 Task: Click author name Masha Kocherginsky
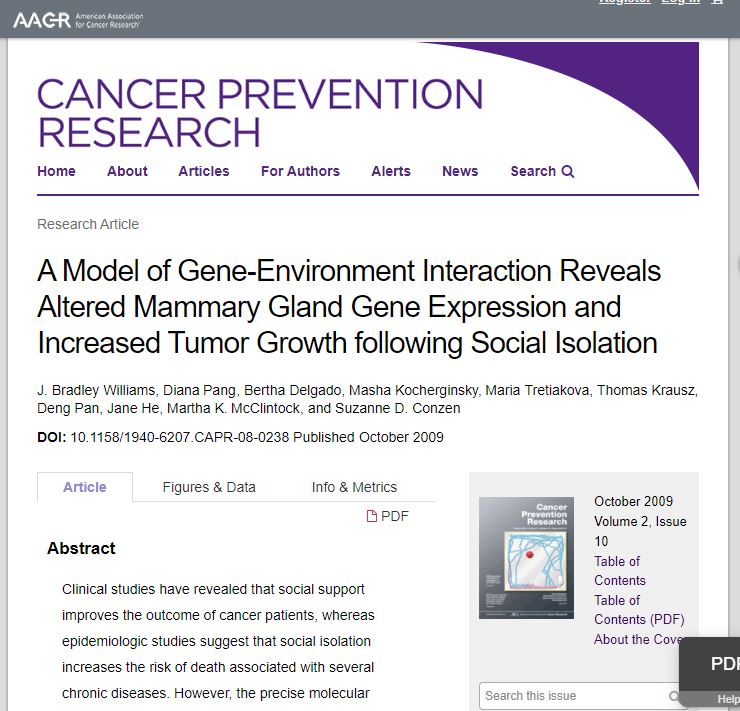click(413, 390)
